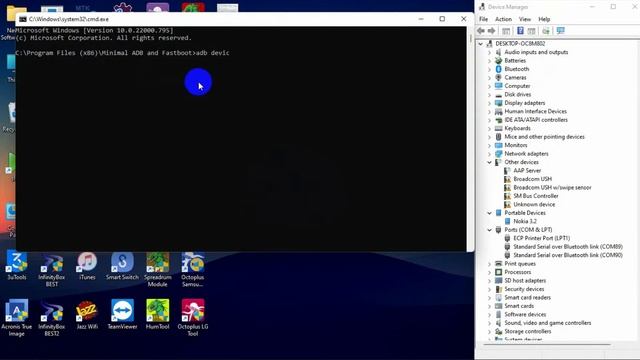Expand the Processors category
Image resolution: width=640 pixels, height=360 pixels.
click(x=489, y=272)
